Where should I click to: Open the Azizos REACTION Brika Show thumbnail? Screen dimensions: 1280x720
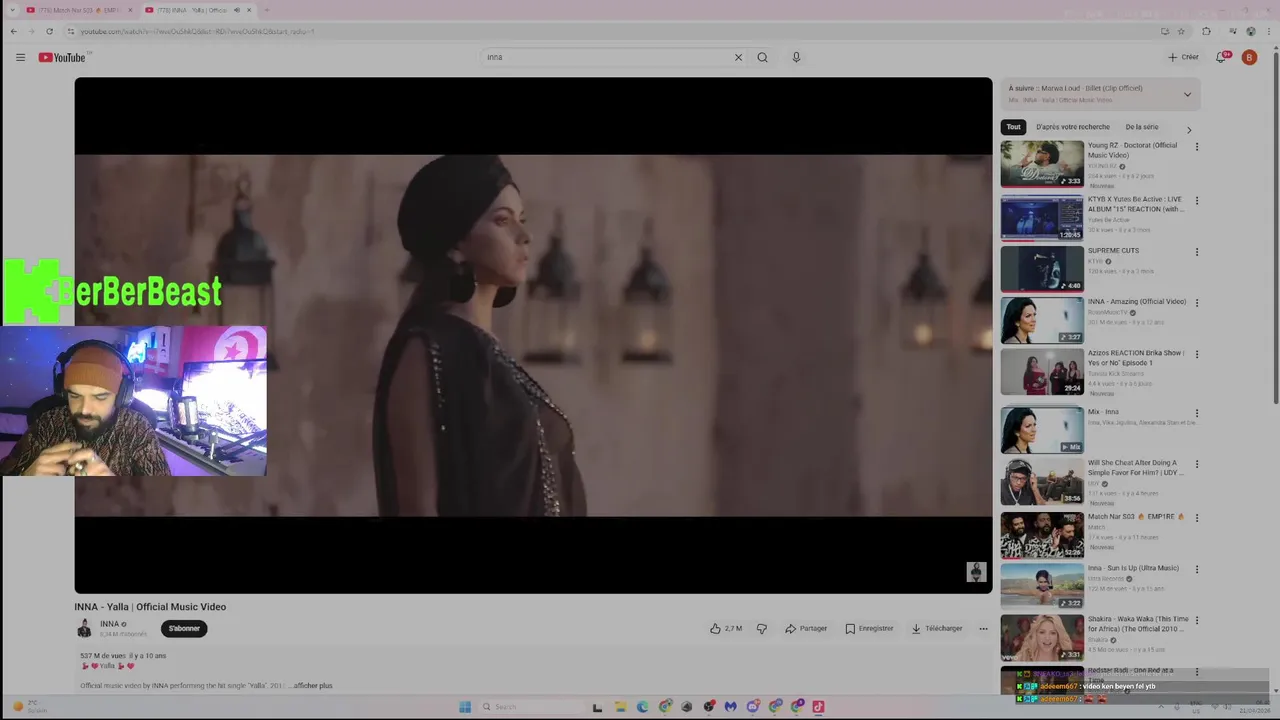tap(1042, 372)
